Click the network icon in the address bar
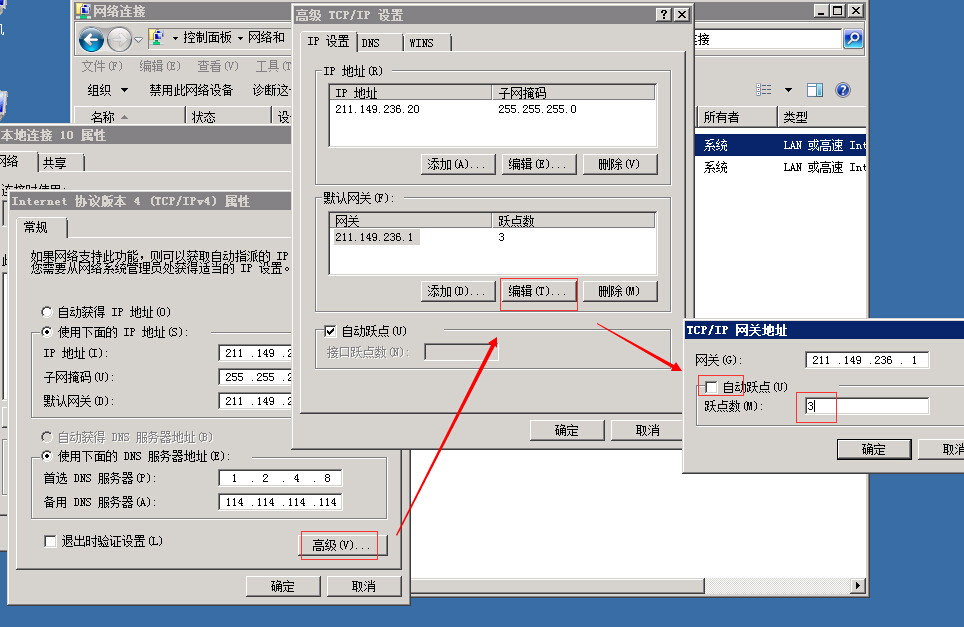 click(158, 38)
